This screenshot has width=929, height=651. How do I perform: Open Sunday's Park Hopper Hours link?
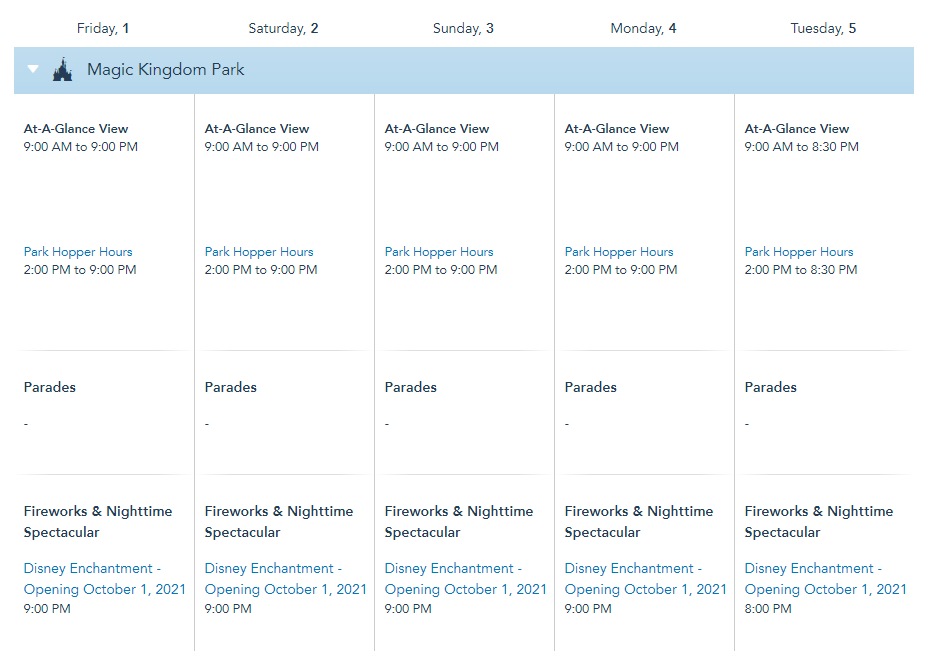[x=439, y=252]
